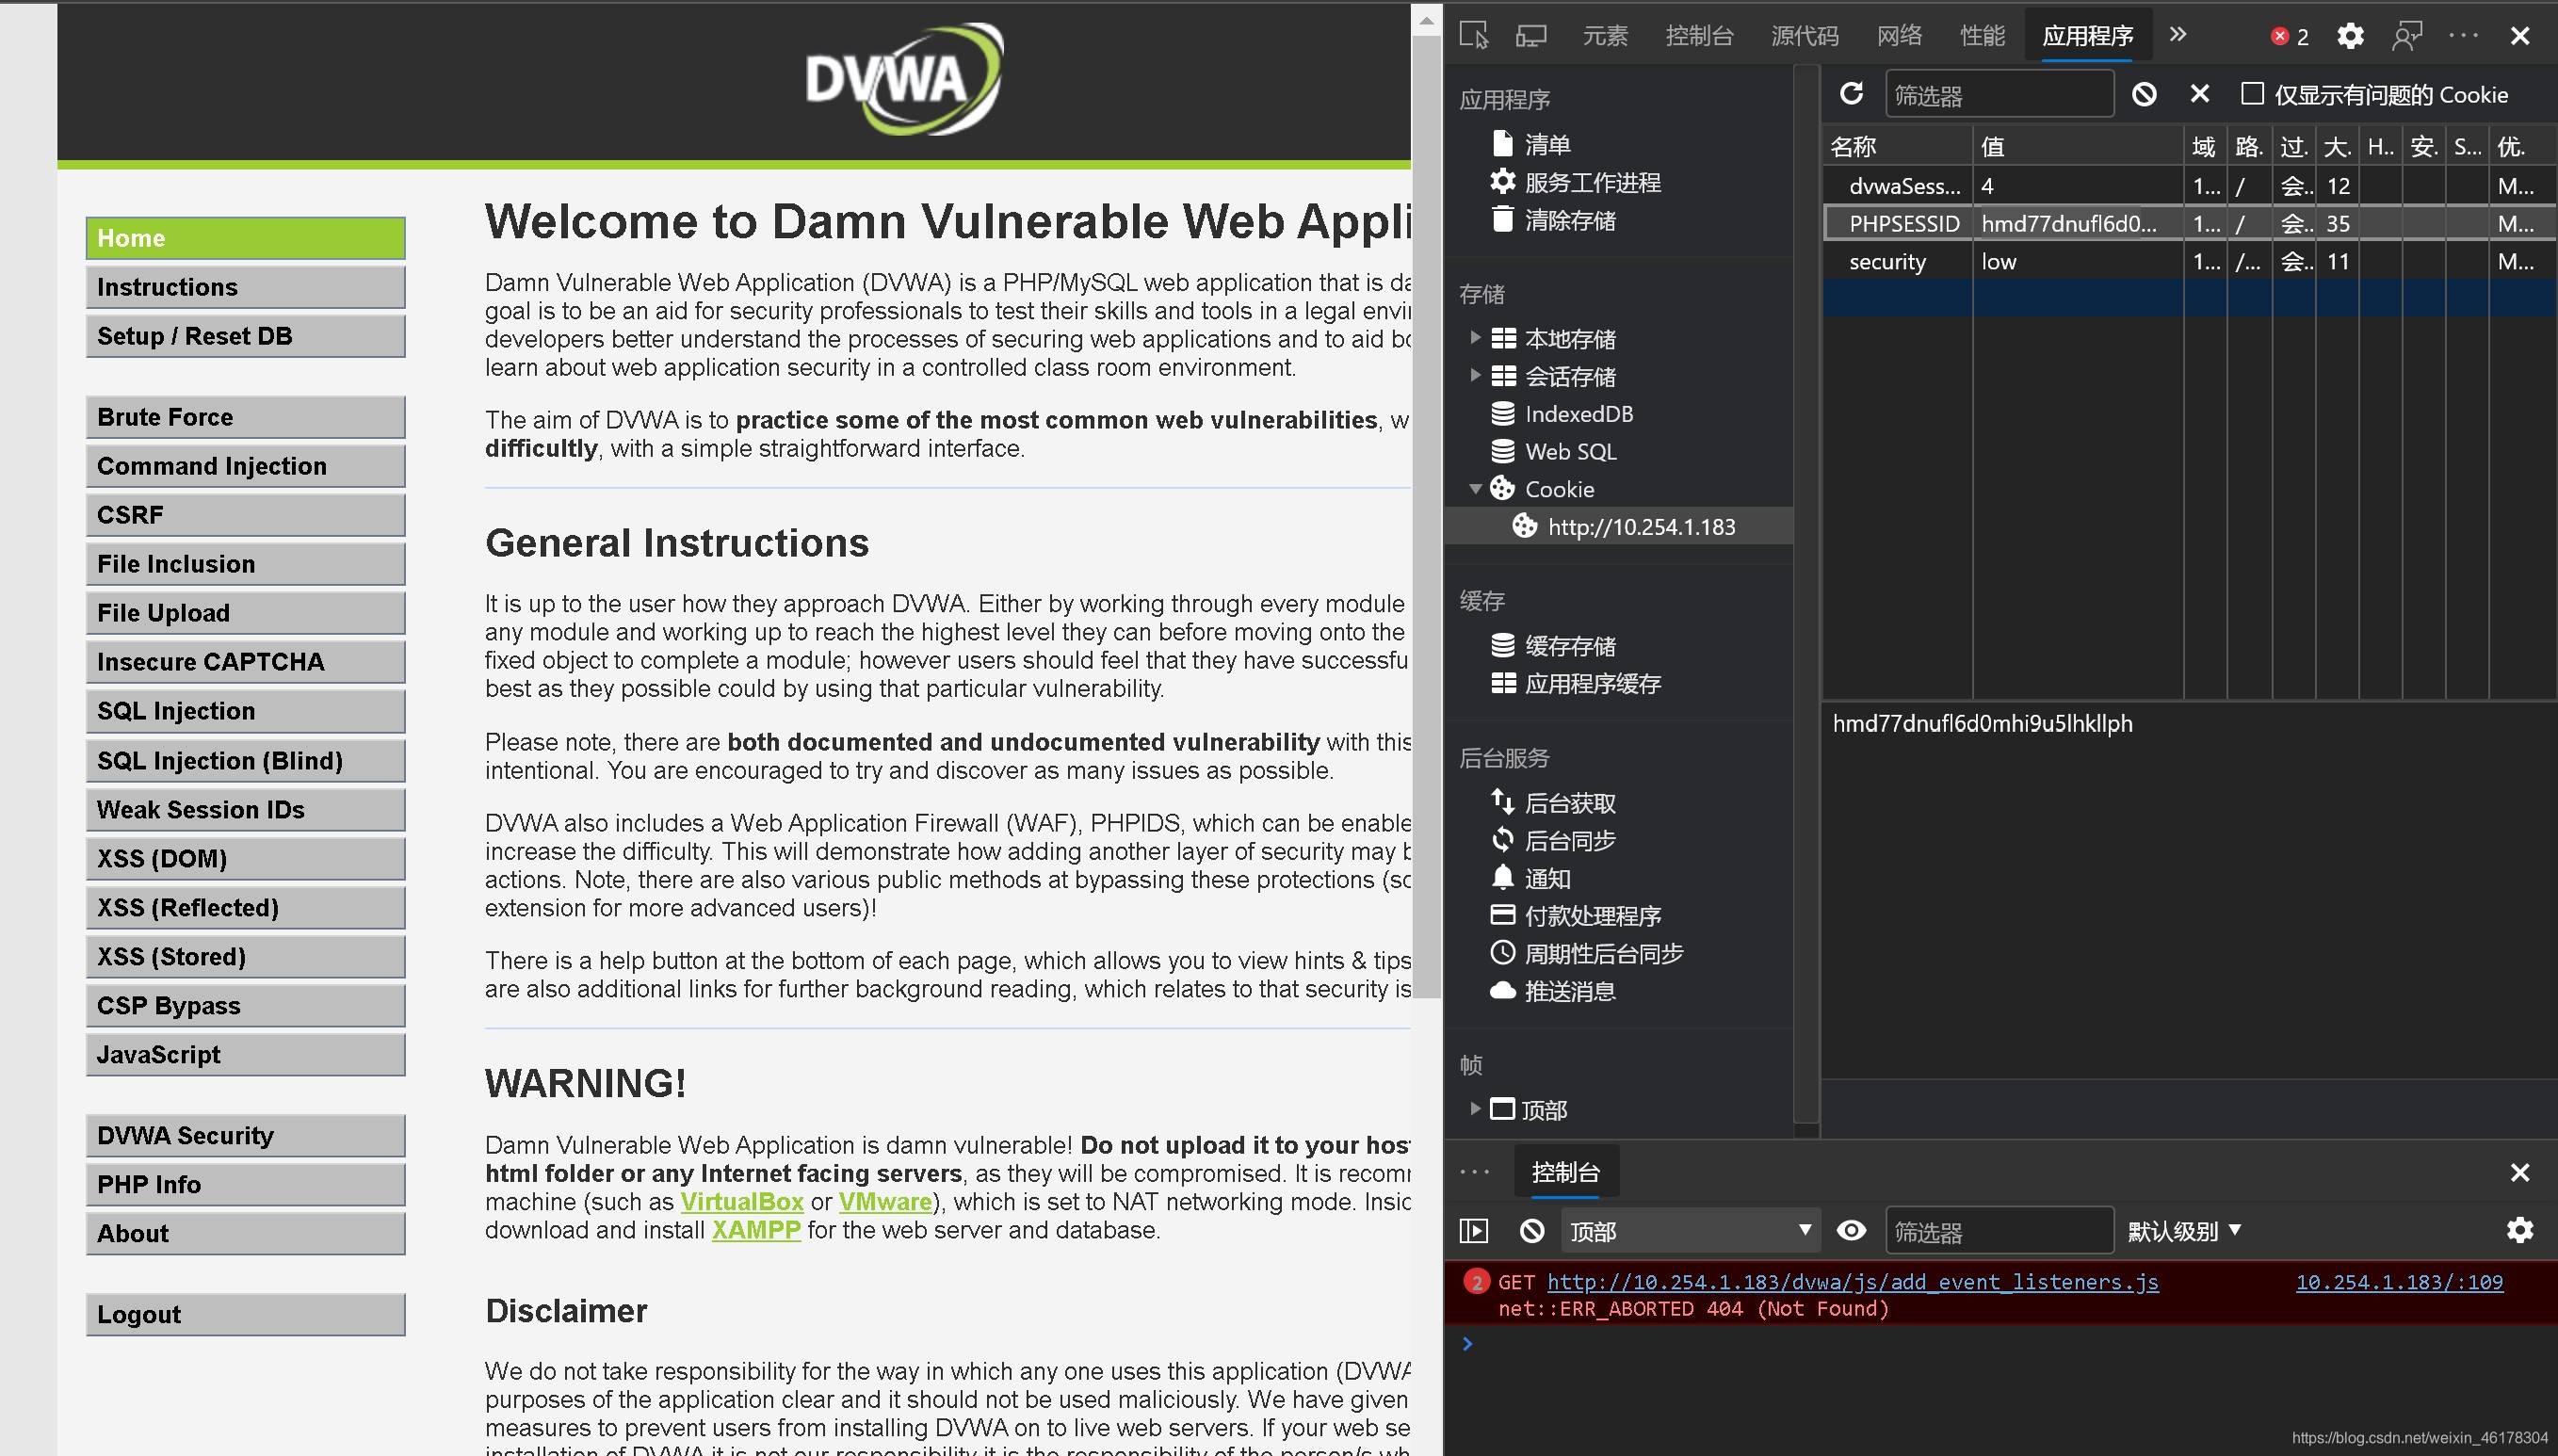Viewport: 2558px width, 1456px height.
Task: Click the page vertical scrollbar thumb
Action: coord(1426,515)
